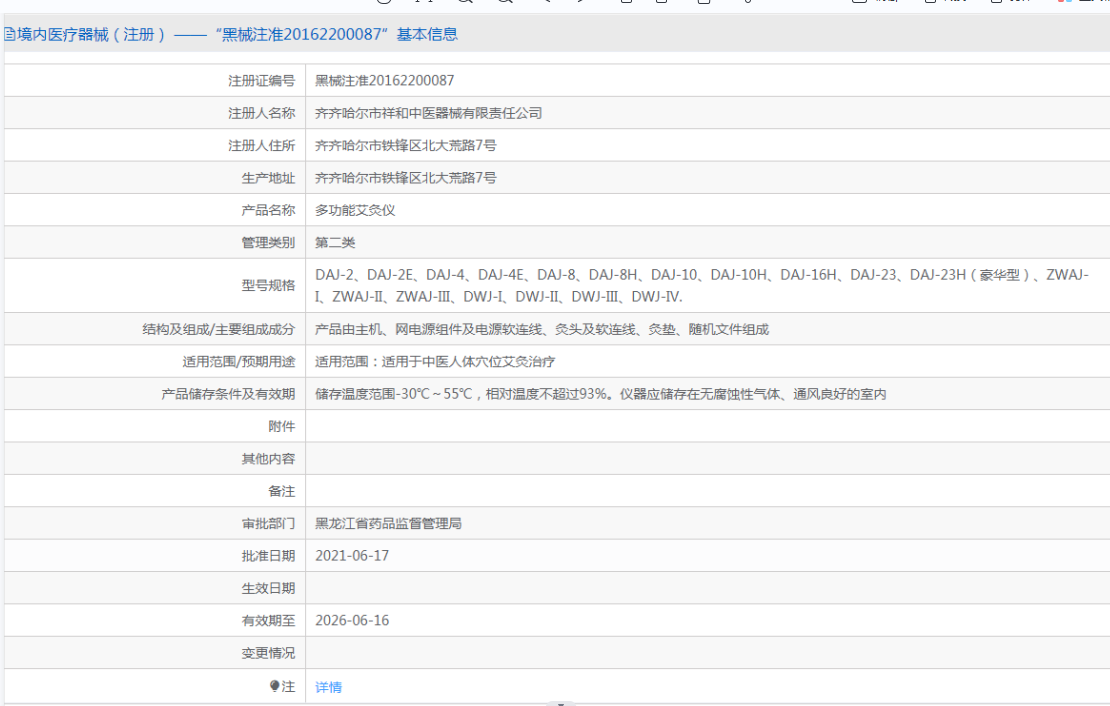The width and height of the screenshot is (1110, 706).
Task: Click the 第二类 management category value
Action: [x=335, y=243]
